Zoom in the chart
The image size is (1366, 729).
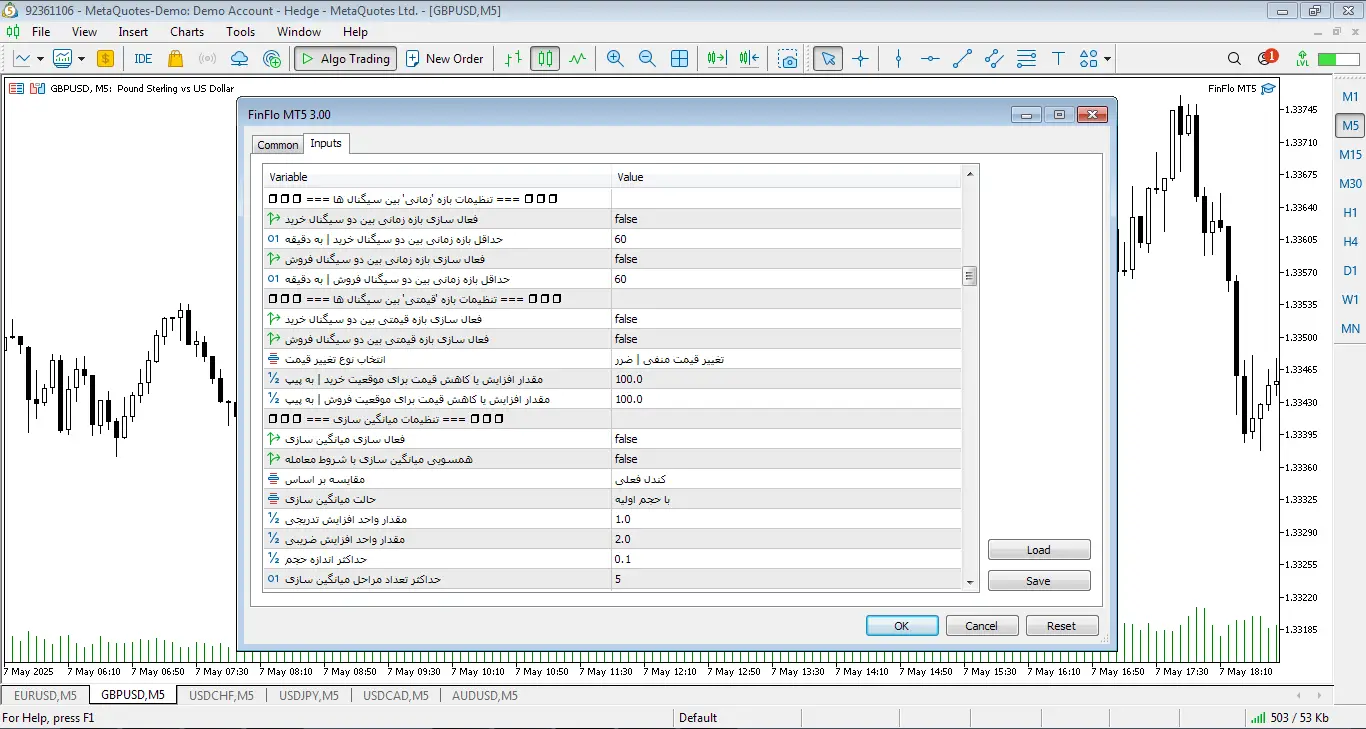pyautogui.click(x=615, y=59)
